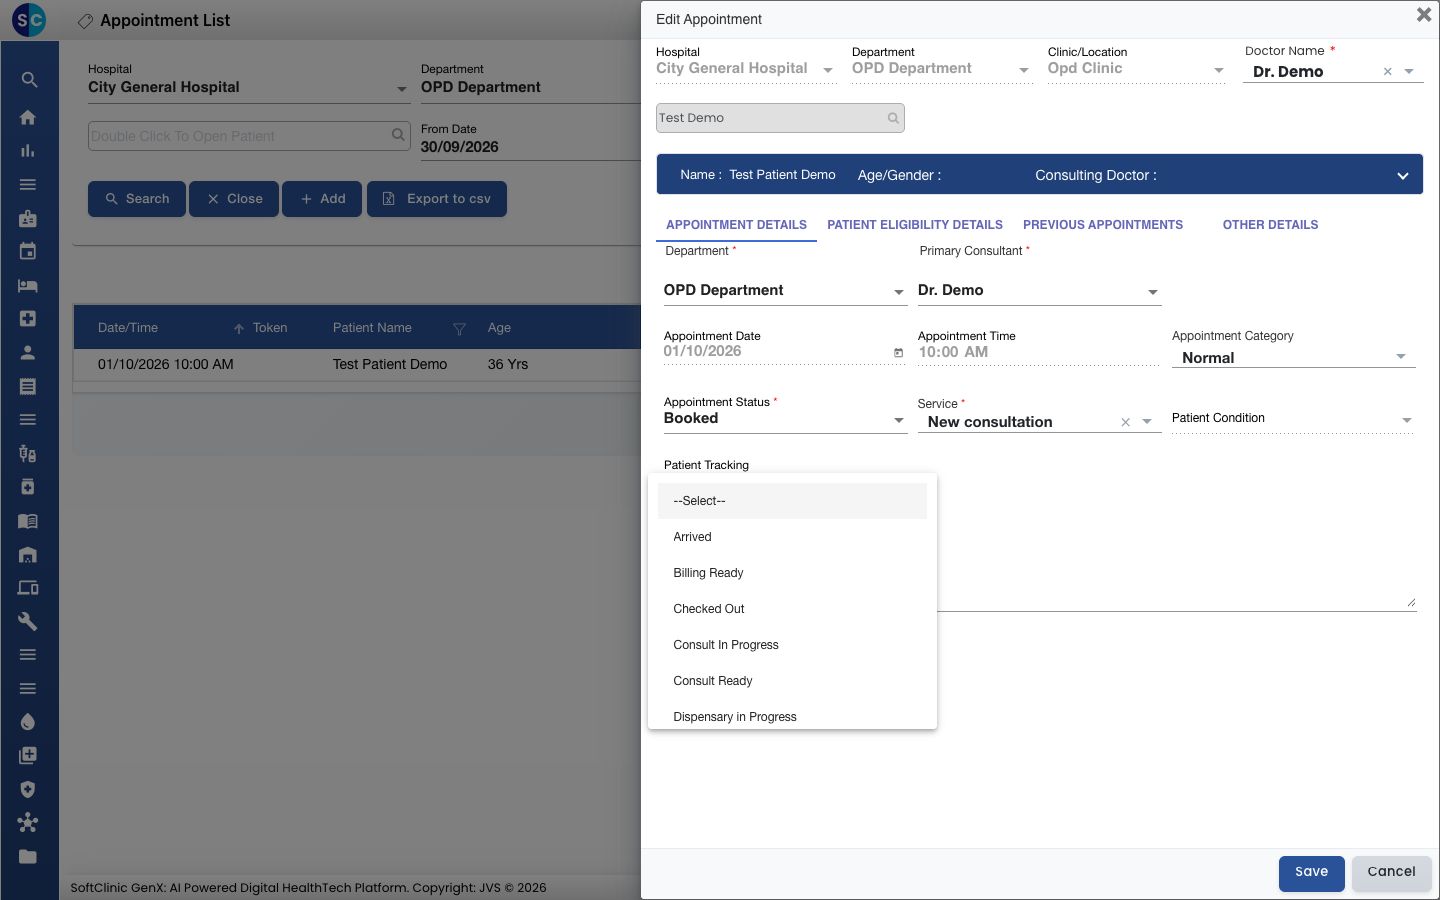This screenshot has height=900, width=1440.
Task: Click the Close button in Appointment List
Action: coord(234,199)
